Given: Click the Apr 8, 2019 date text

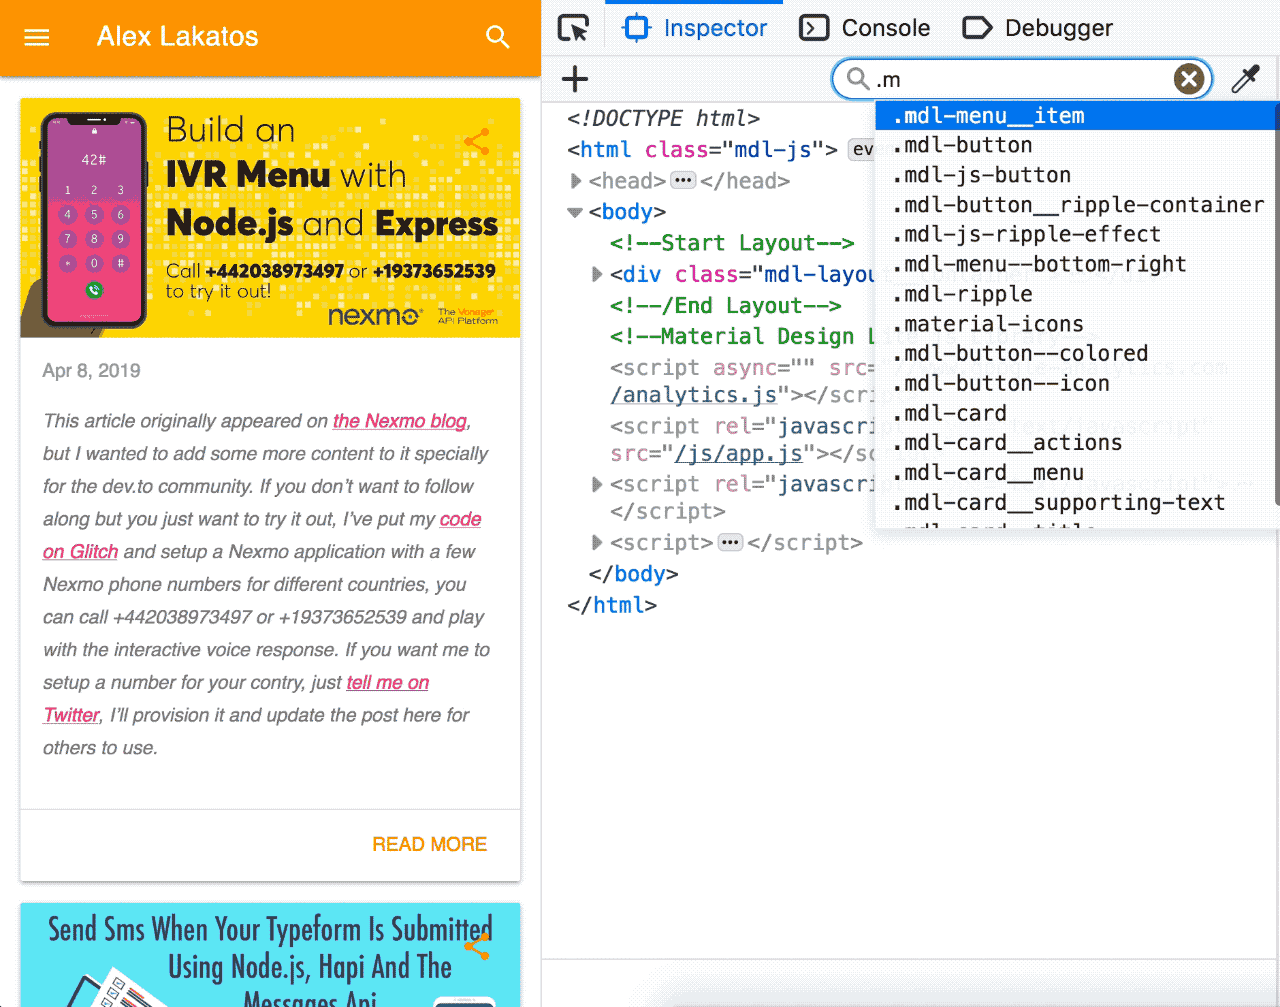Looking at the screenshot, I should point(91,371).
